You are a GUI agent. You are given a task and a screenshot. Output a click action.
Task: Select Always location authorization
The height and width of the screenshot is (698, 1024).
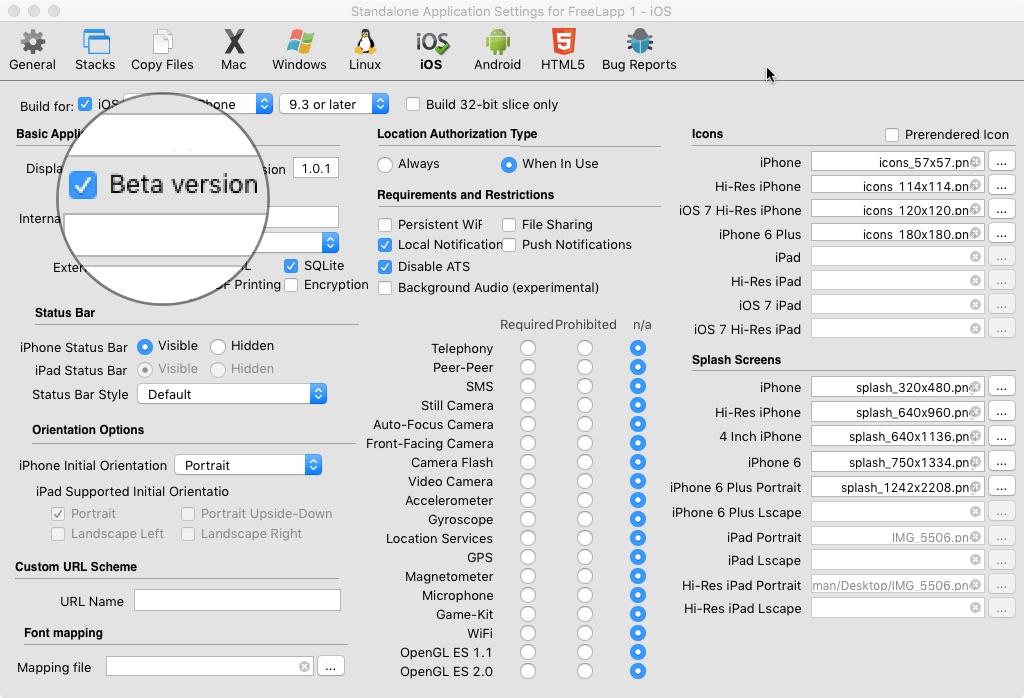click(385, 164)
